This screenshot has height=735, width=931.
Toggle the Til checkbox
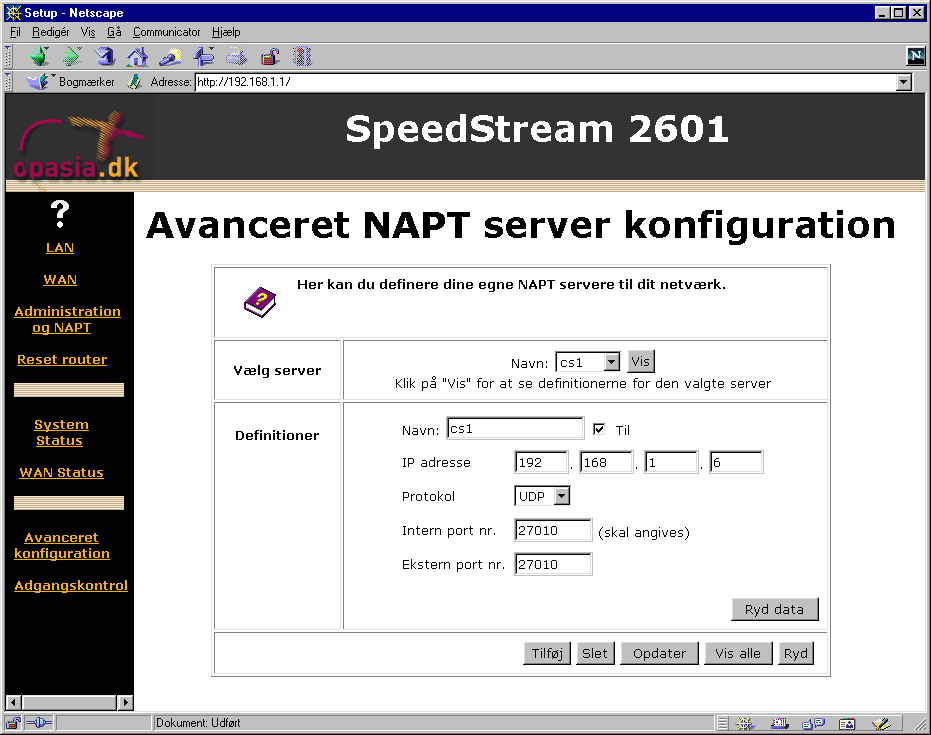click(x=599, y=429)
